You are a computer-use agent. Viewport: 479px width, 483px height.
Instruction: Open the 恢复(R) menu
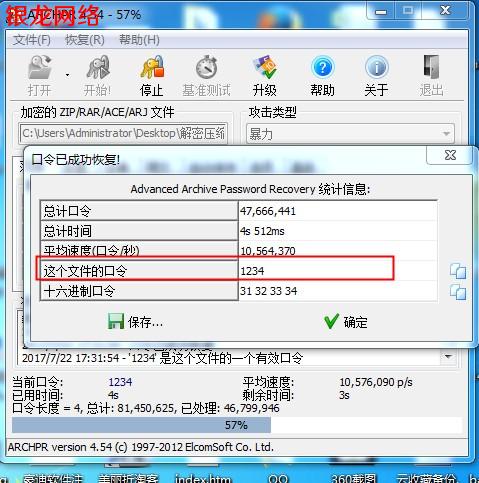pos(85,40)
